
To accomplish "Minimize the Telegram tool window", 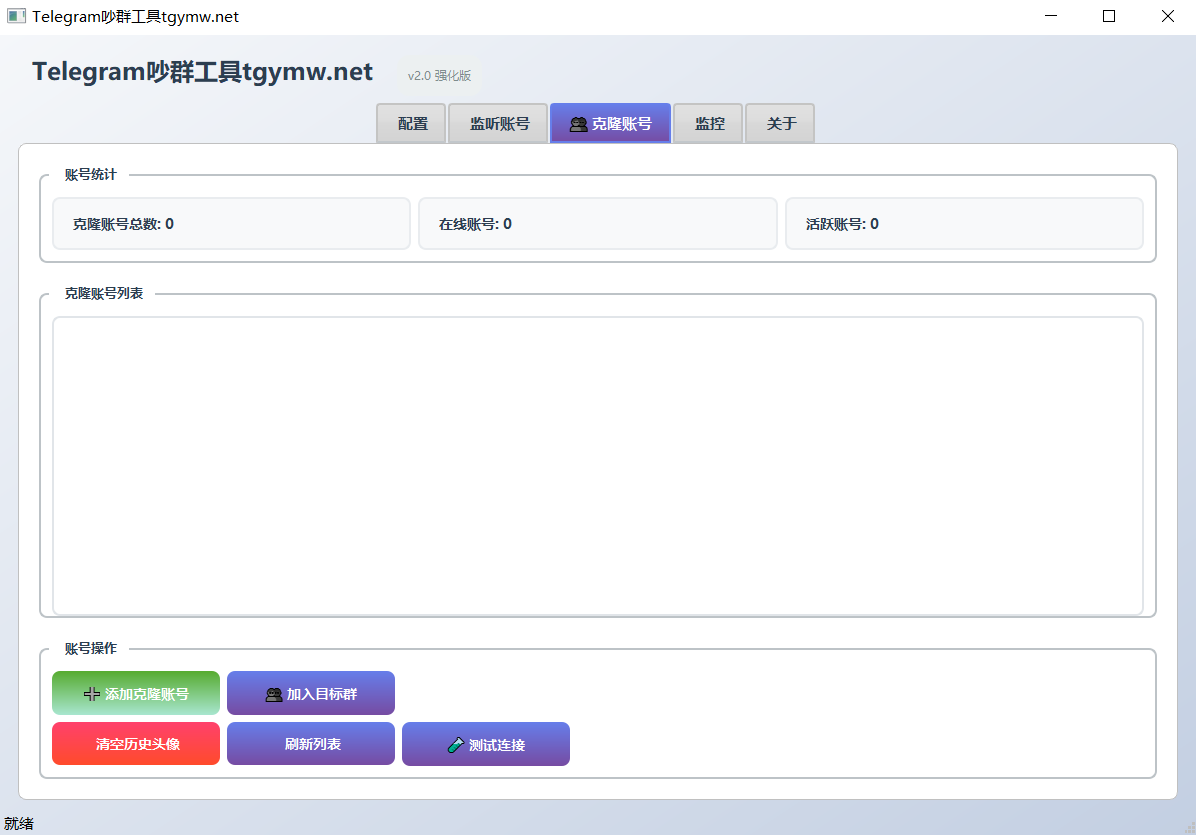I will (x=1050, y=17).
